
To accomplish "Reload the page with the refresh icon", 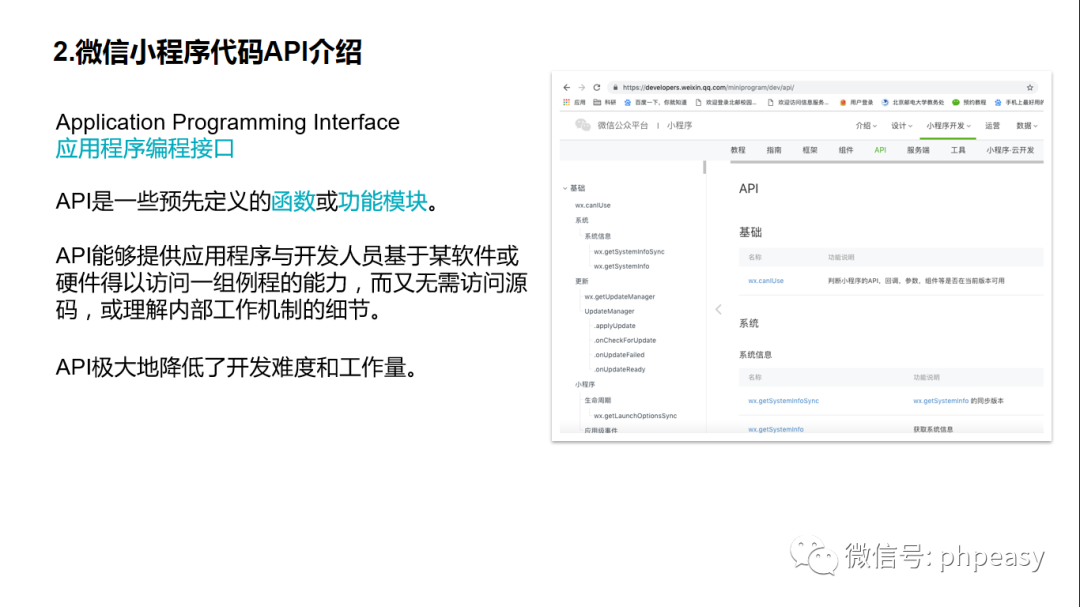I will tap(596, 88).
